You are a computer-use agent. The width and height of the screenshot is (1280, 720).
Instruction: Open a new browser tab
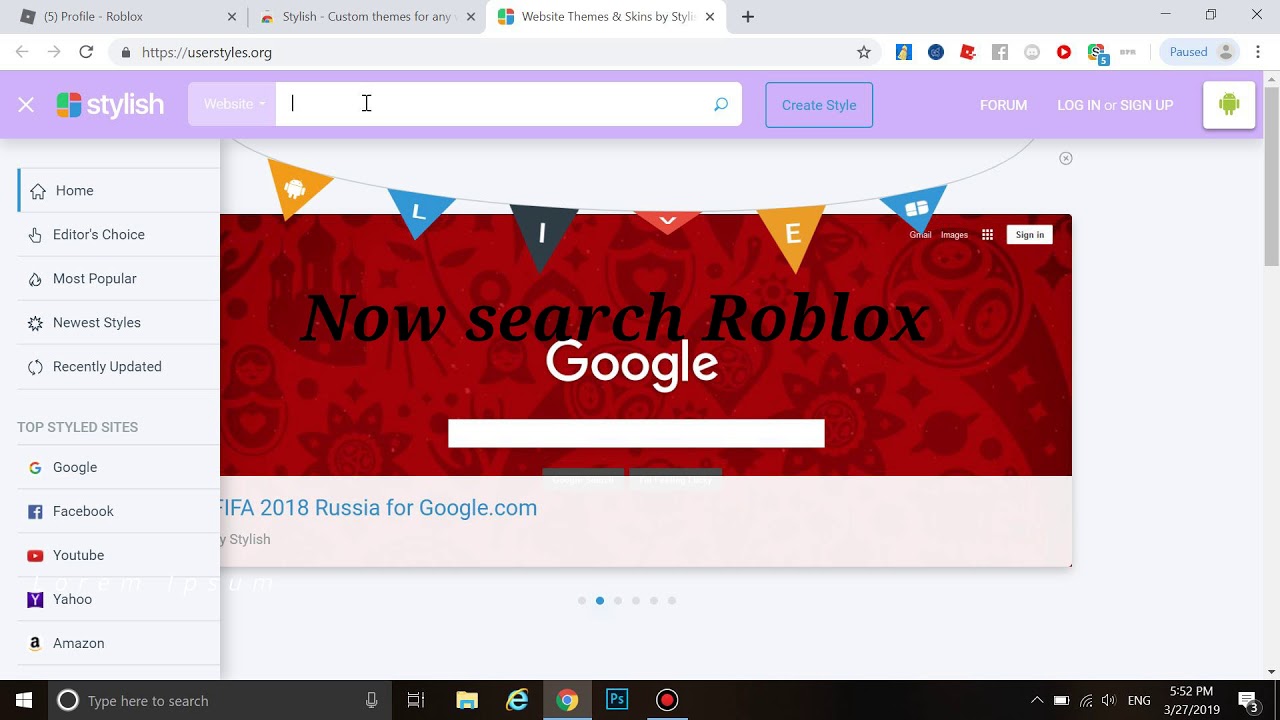coord(748,17)
